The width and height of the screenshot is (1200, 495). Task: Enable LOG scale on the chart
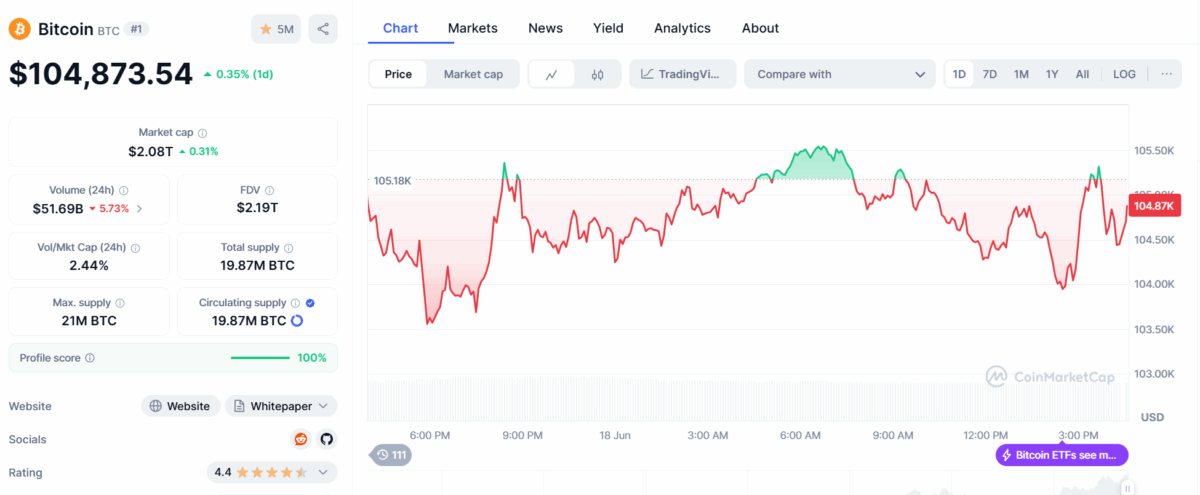(1124, 74)
